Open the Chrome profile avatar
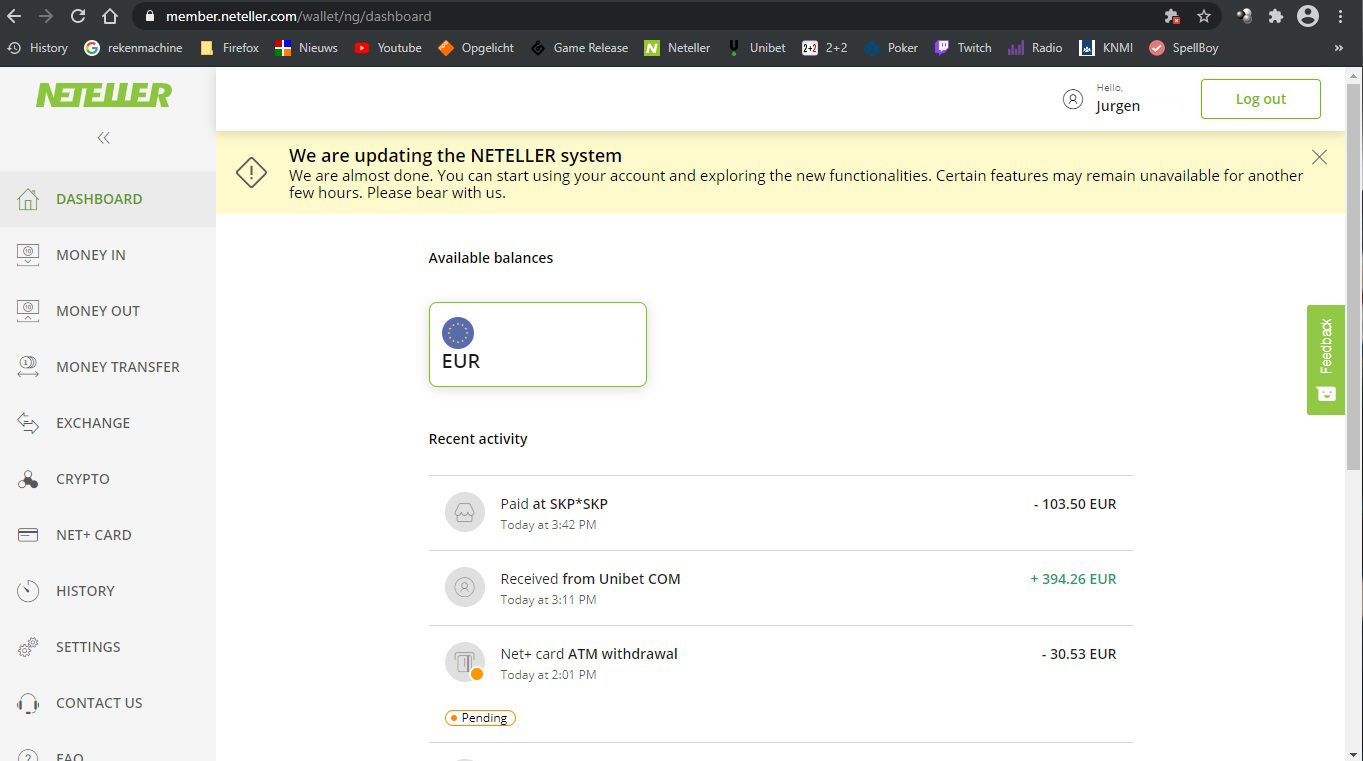1363x761 pixels. (1308, 16)
